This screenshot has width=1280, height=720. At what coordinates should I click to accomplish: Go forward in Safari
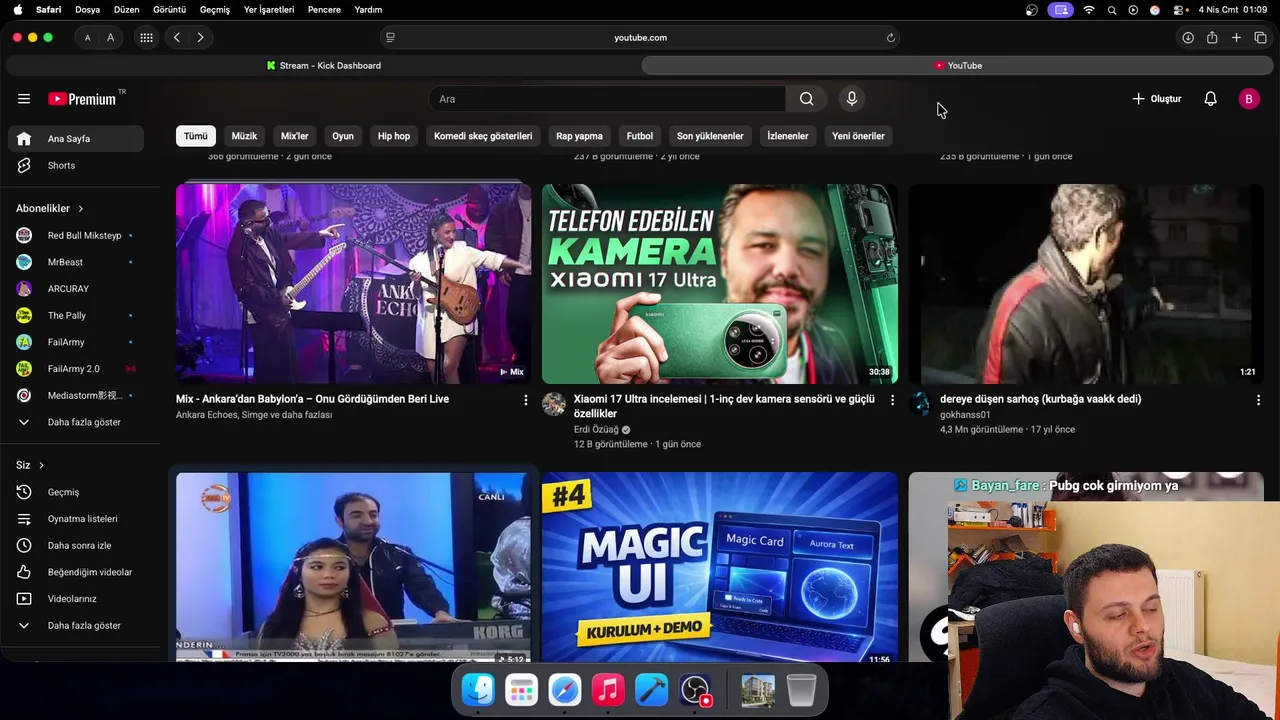point(200,38)
